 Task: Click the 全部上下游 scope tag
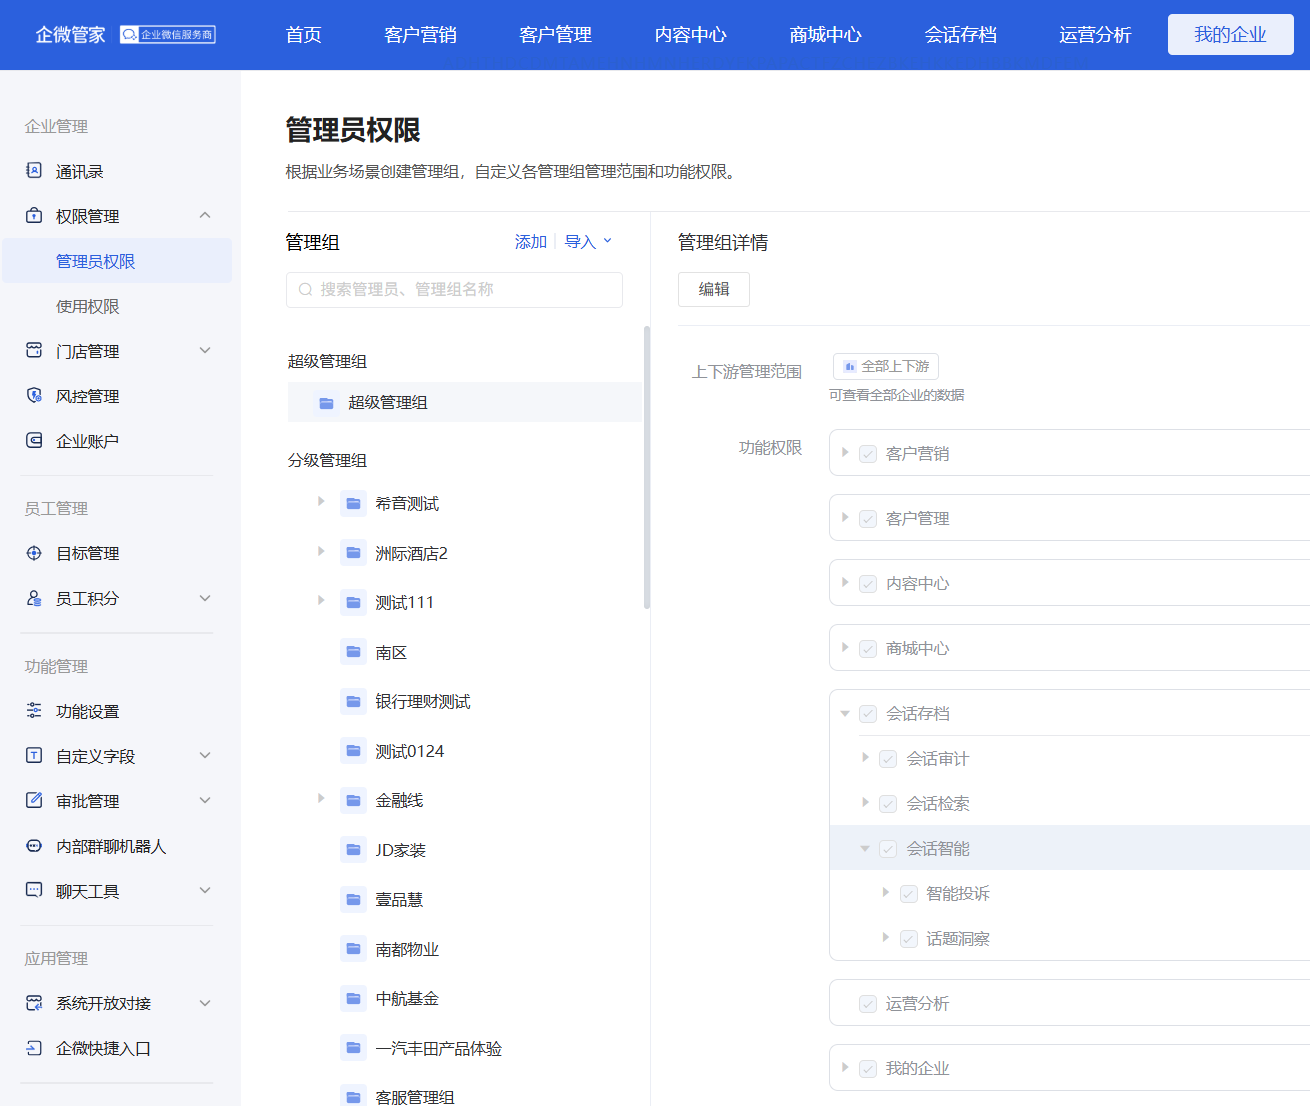[x=886, y=366]
